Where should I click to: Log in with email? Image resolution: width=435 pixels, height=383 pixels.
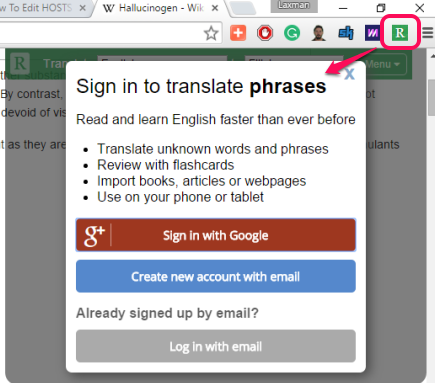point(216,346)
